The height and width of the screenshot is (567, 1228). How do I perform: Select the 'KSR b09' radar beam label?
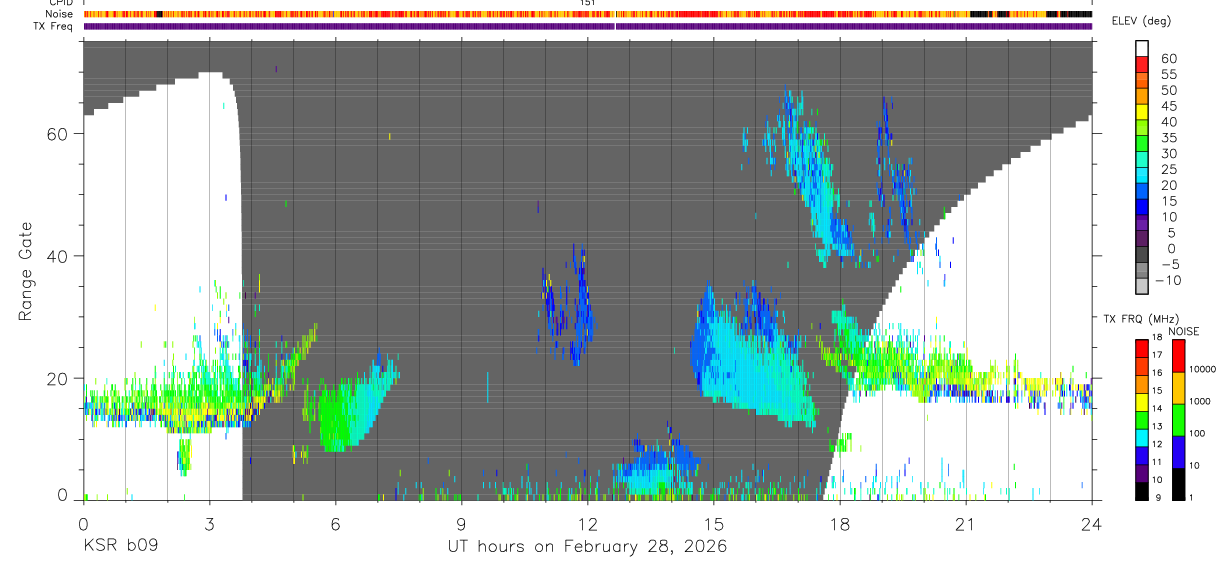pos(120,547)
